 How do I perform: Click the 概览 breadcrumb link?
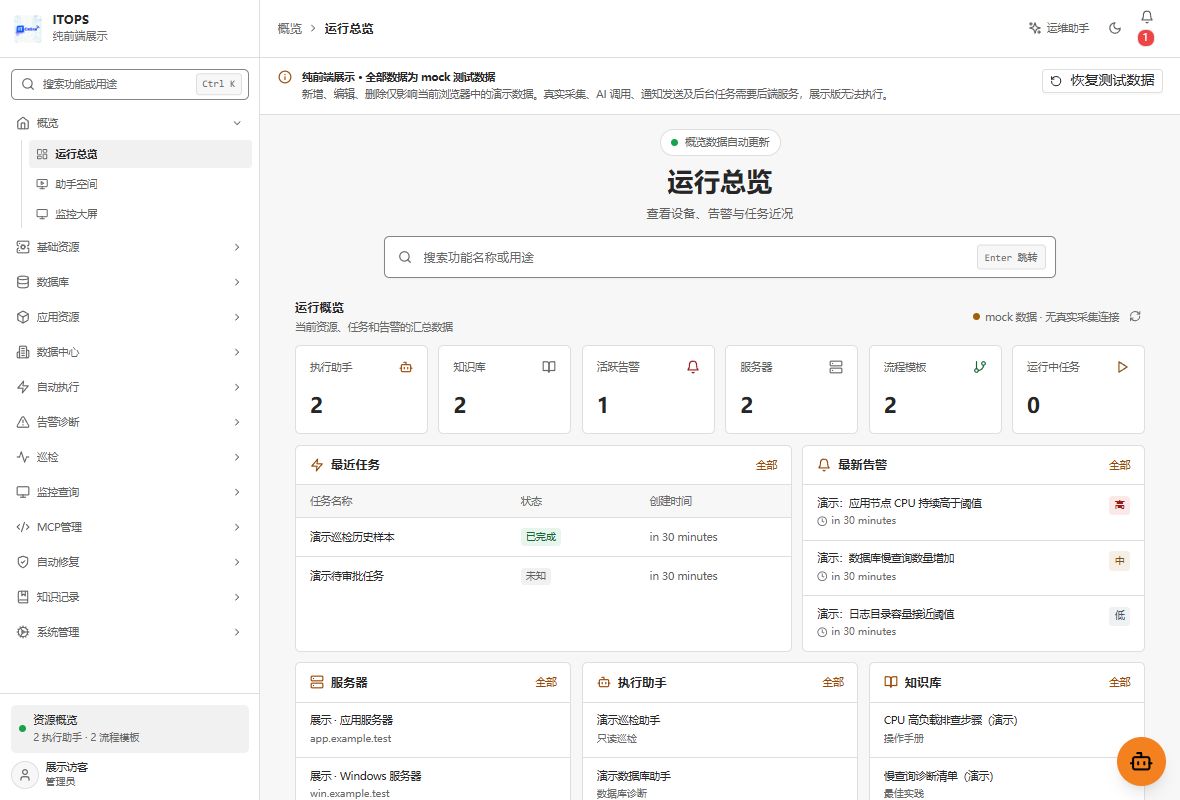click(x=290, y=29)
